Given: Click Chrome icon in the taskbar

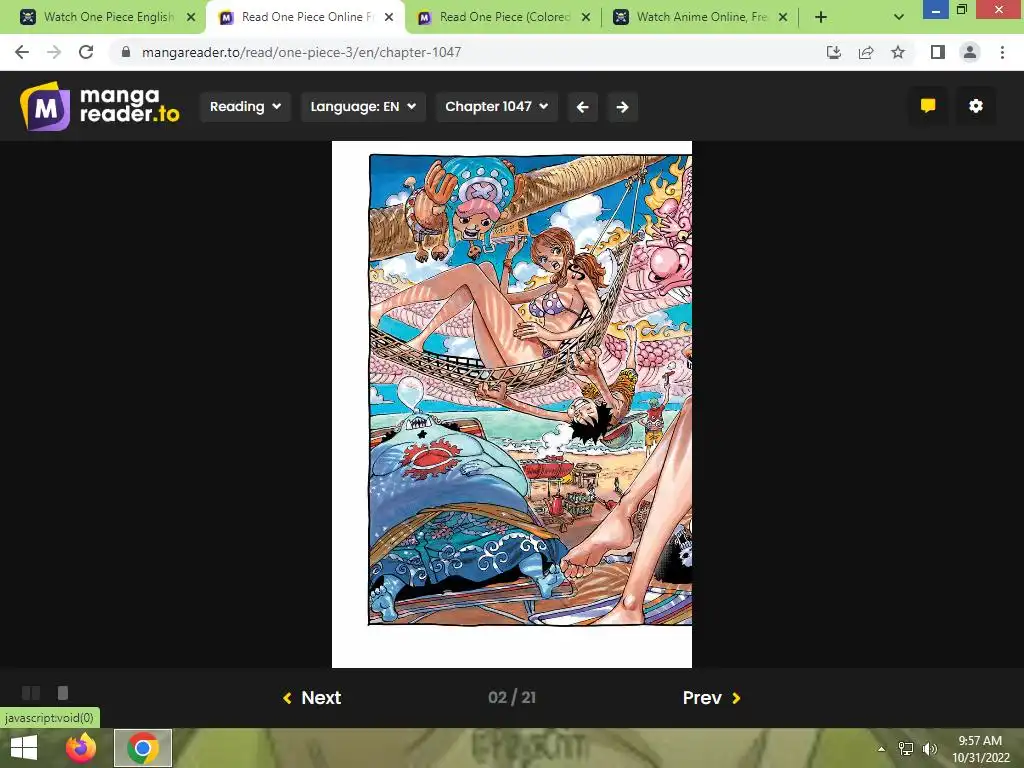Looking at the screenshot, I should pos(143,748).
